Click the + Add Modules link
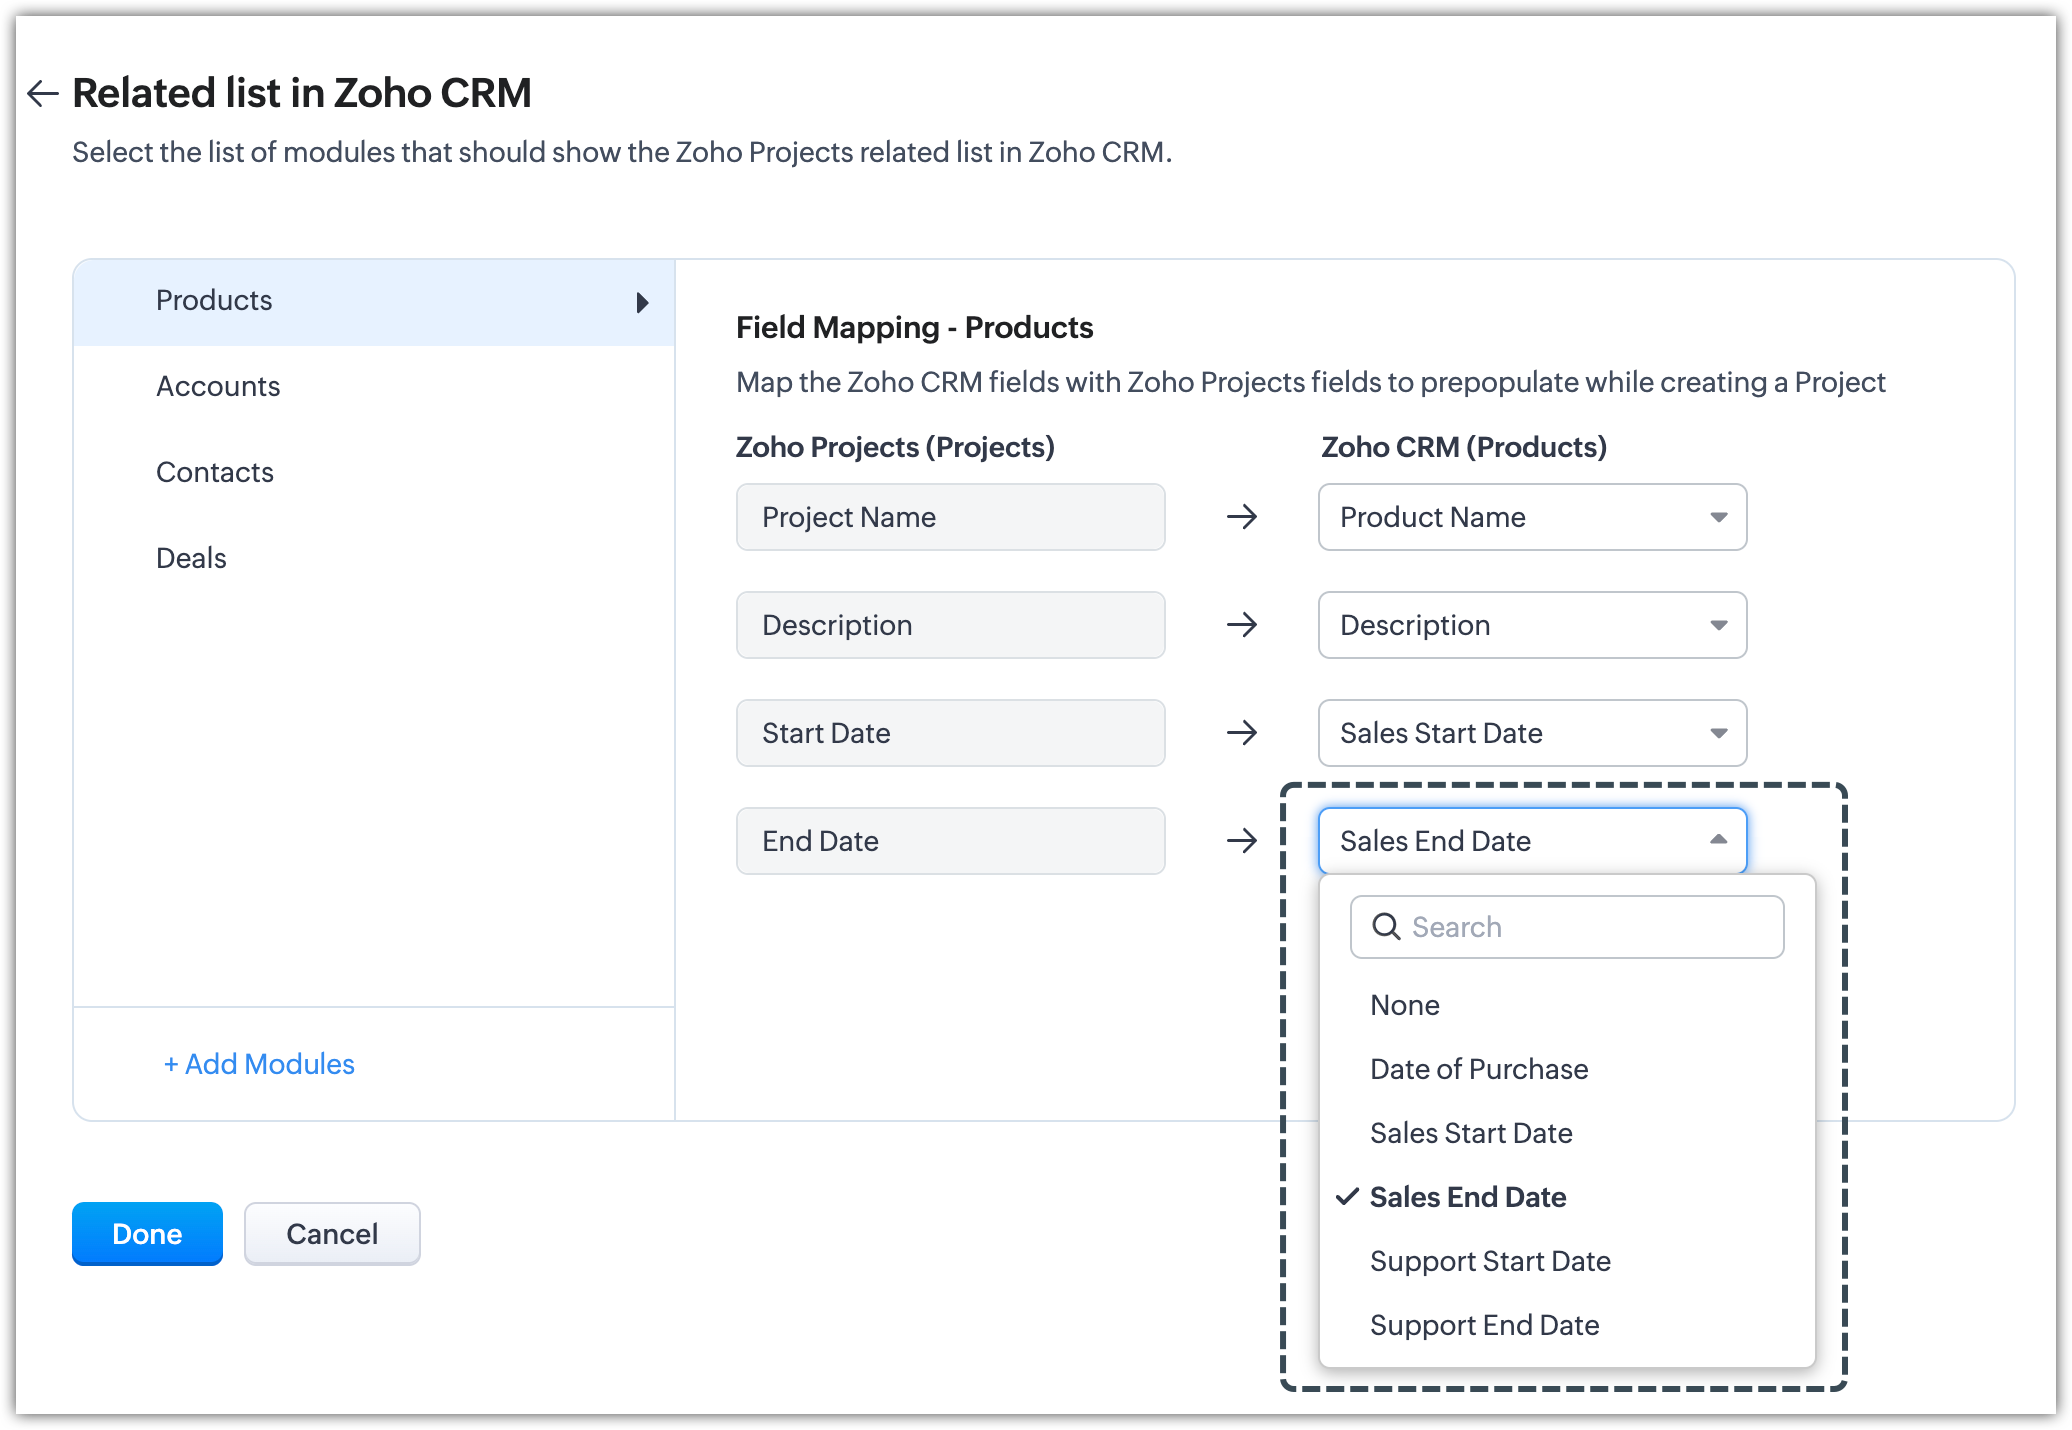This screenshot has width=2072, height=1430. point(259,1064)
